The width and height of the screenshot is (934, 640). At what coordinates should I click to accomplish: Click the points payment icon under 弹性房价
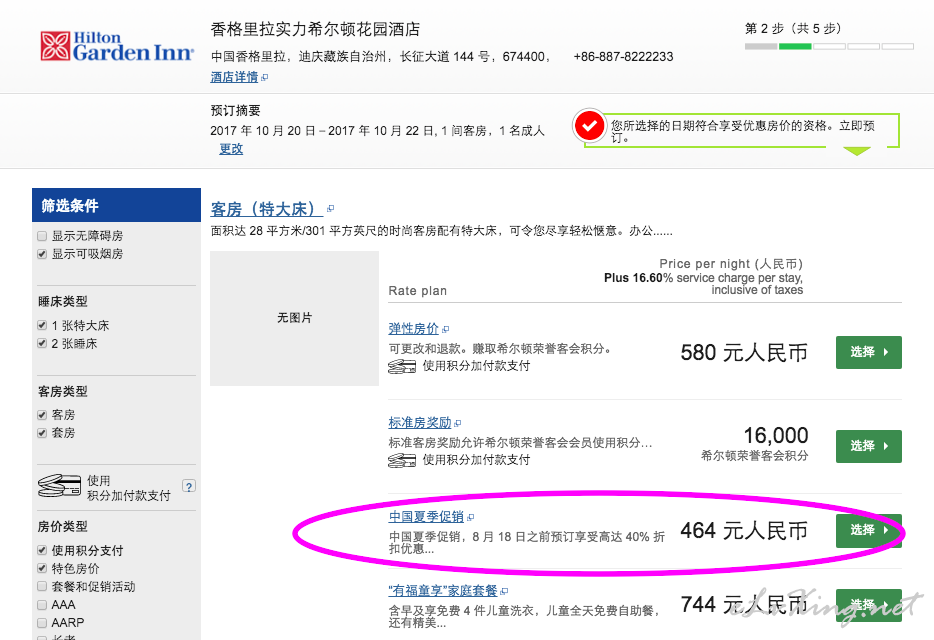pos(402,366)
